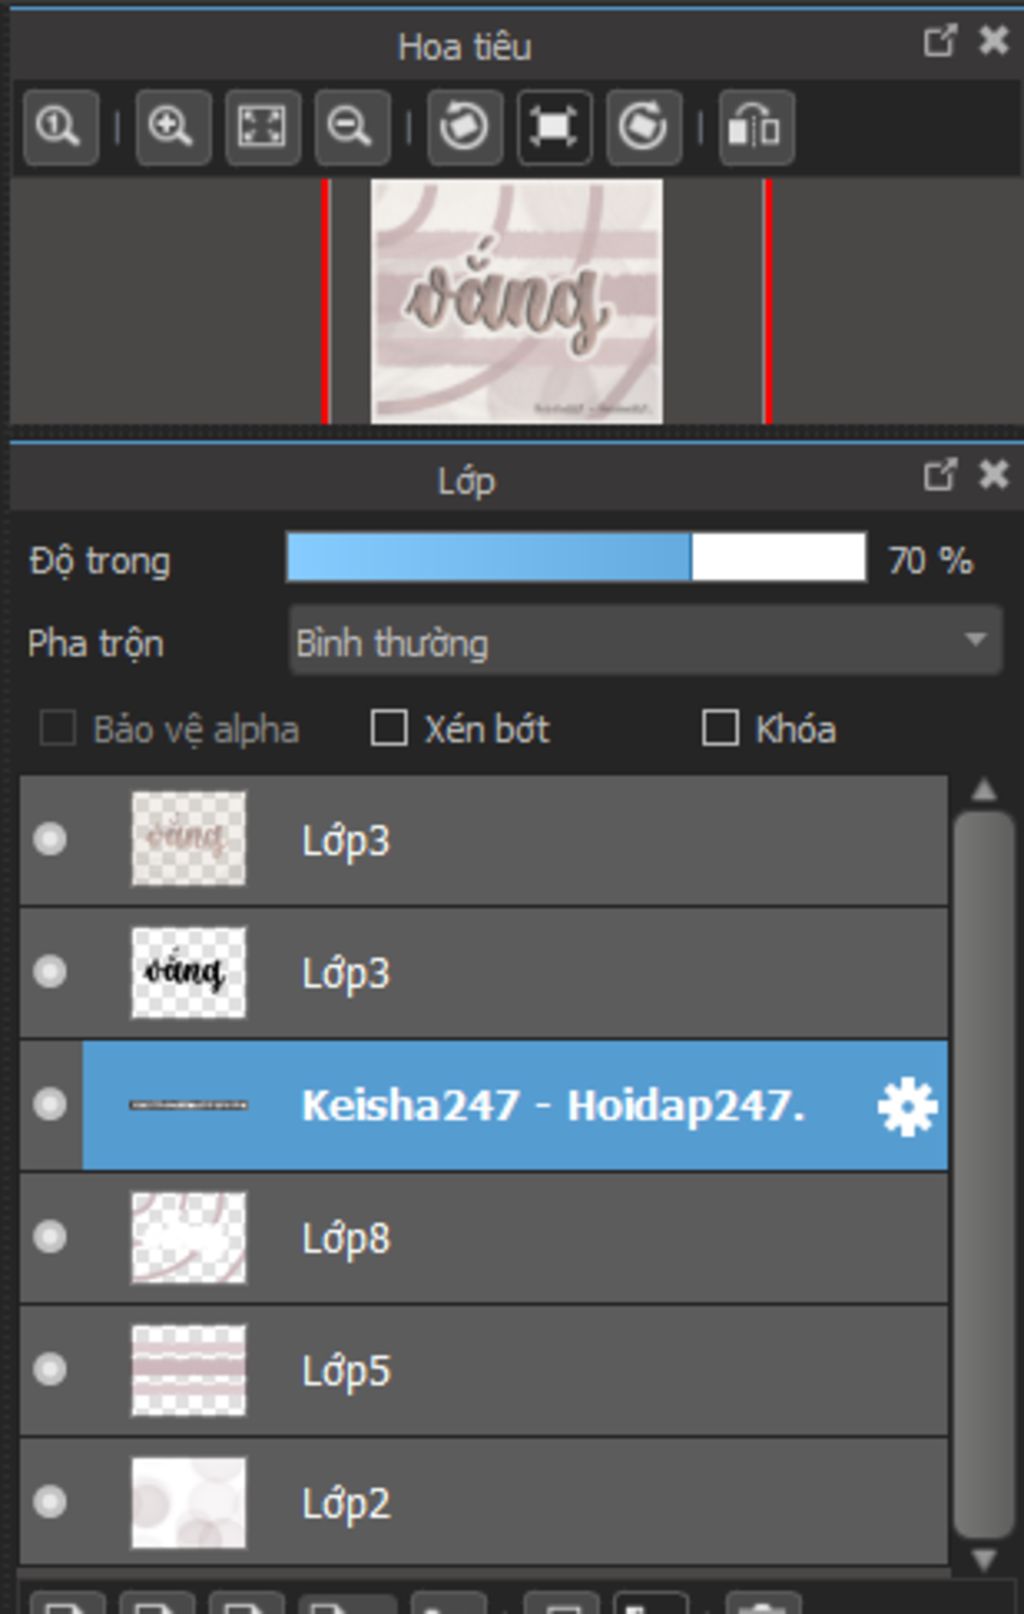Rotate the canvas view clockwise

pos(644,127)
